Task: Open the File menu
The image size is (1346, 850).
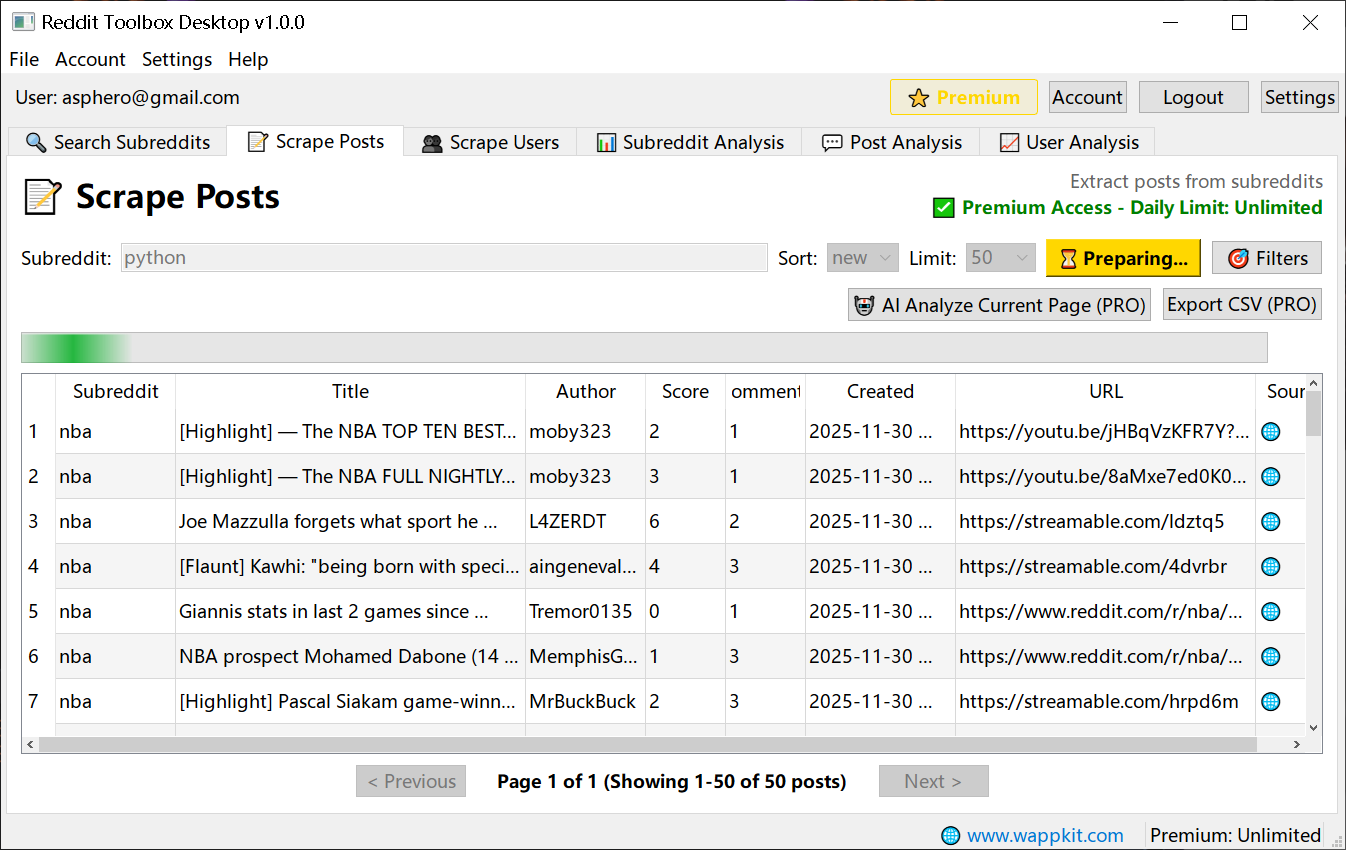Action: click(x=24, y=59)
